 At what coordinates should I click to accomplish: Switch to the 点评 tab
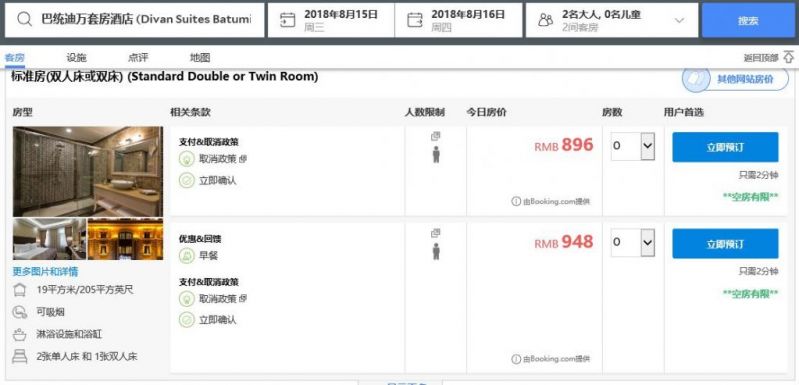tap(138, 58)
